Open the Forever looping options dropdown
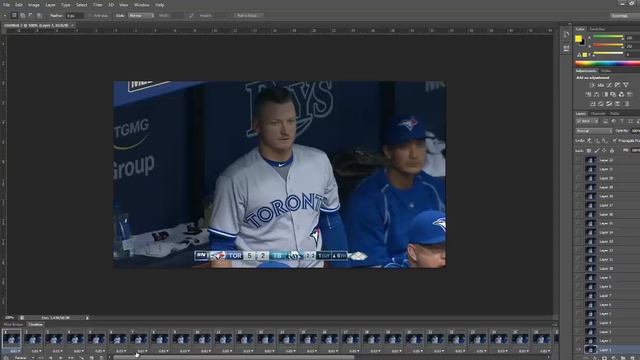640x360 pixels. (24, 358)
